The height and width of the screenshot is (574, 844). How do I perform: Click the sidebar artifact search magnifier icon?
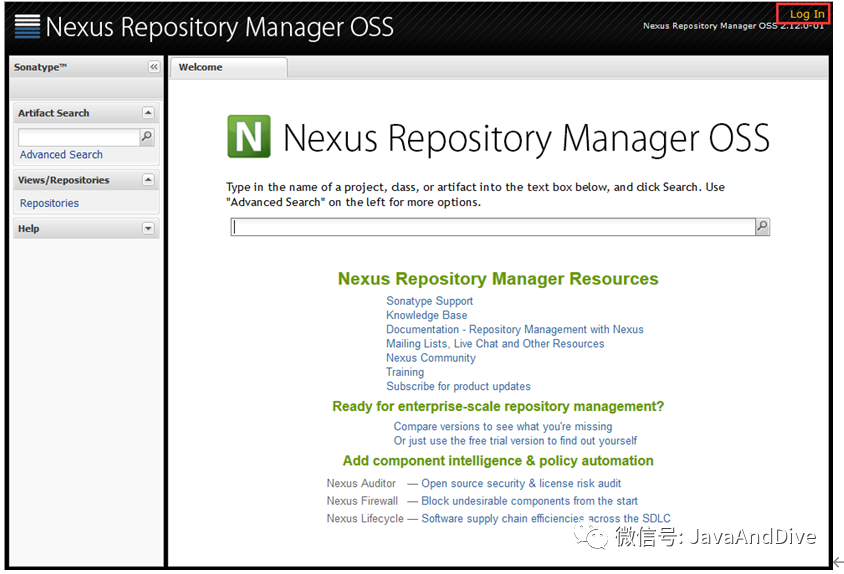pyautogui.click(x=146, y=137)
